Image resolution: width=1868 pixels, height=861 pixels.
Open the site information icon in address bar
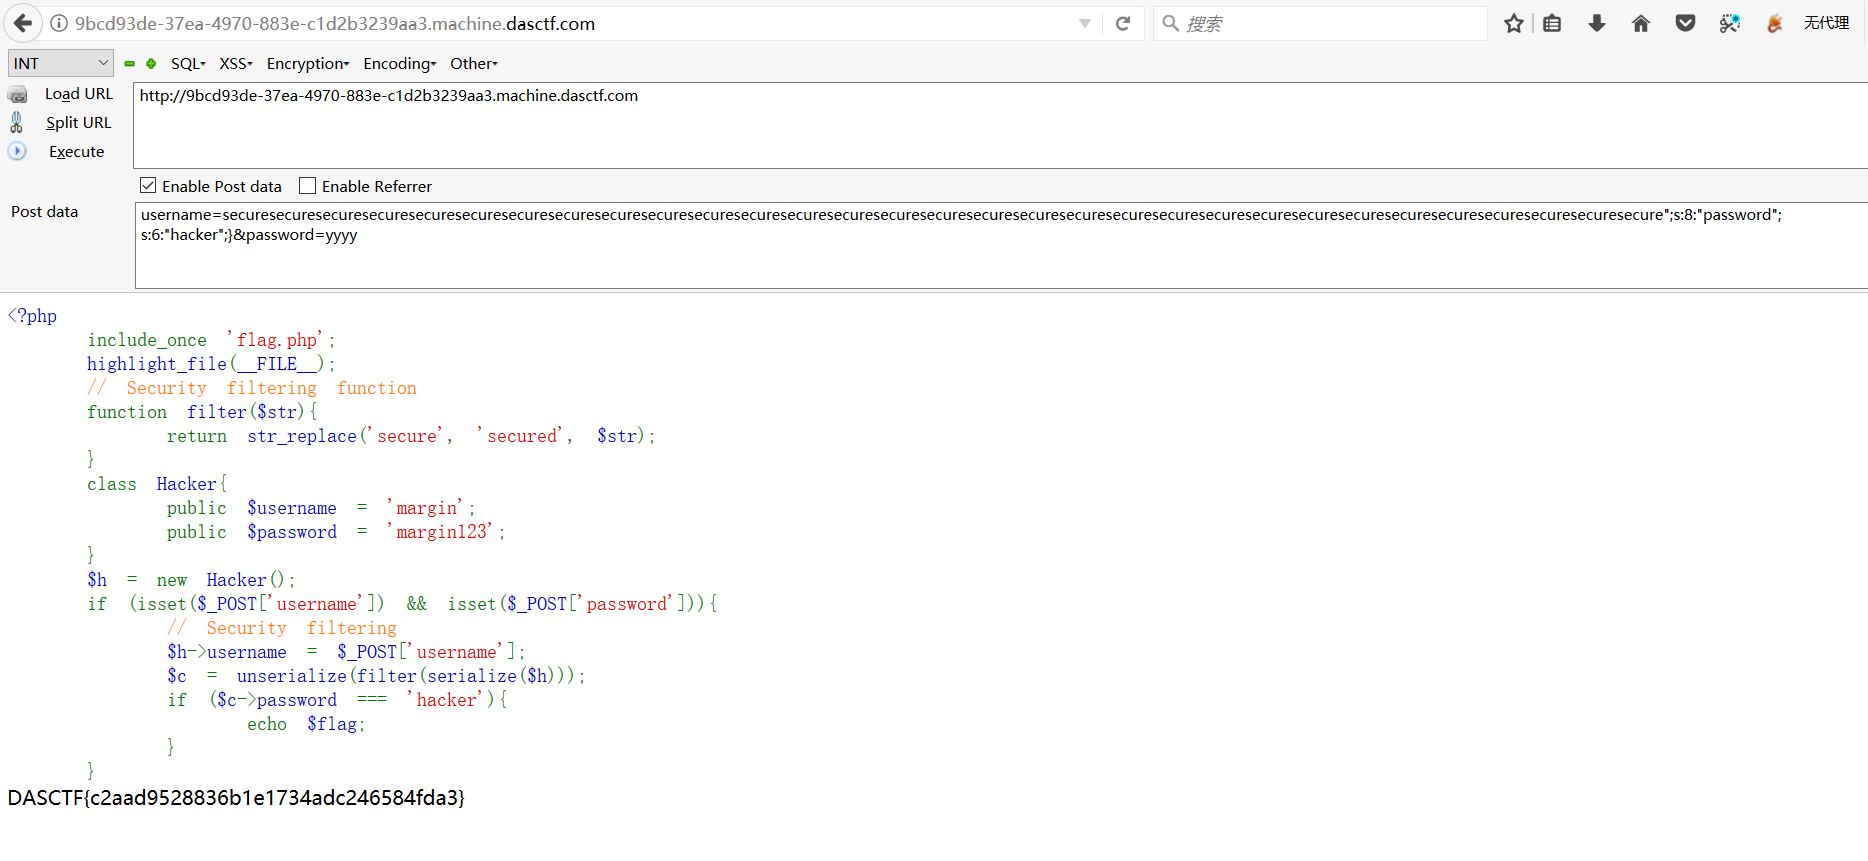point(59,23)
